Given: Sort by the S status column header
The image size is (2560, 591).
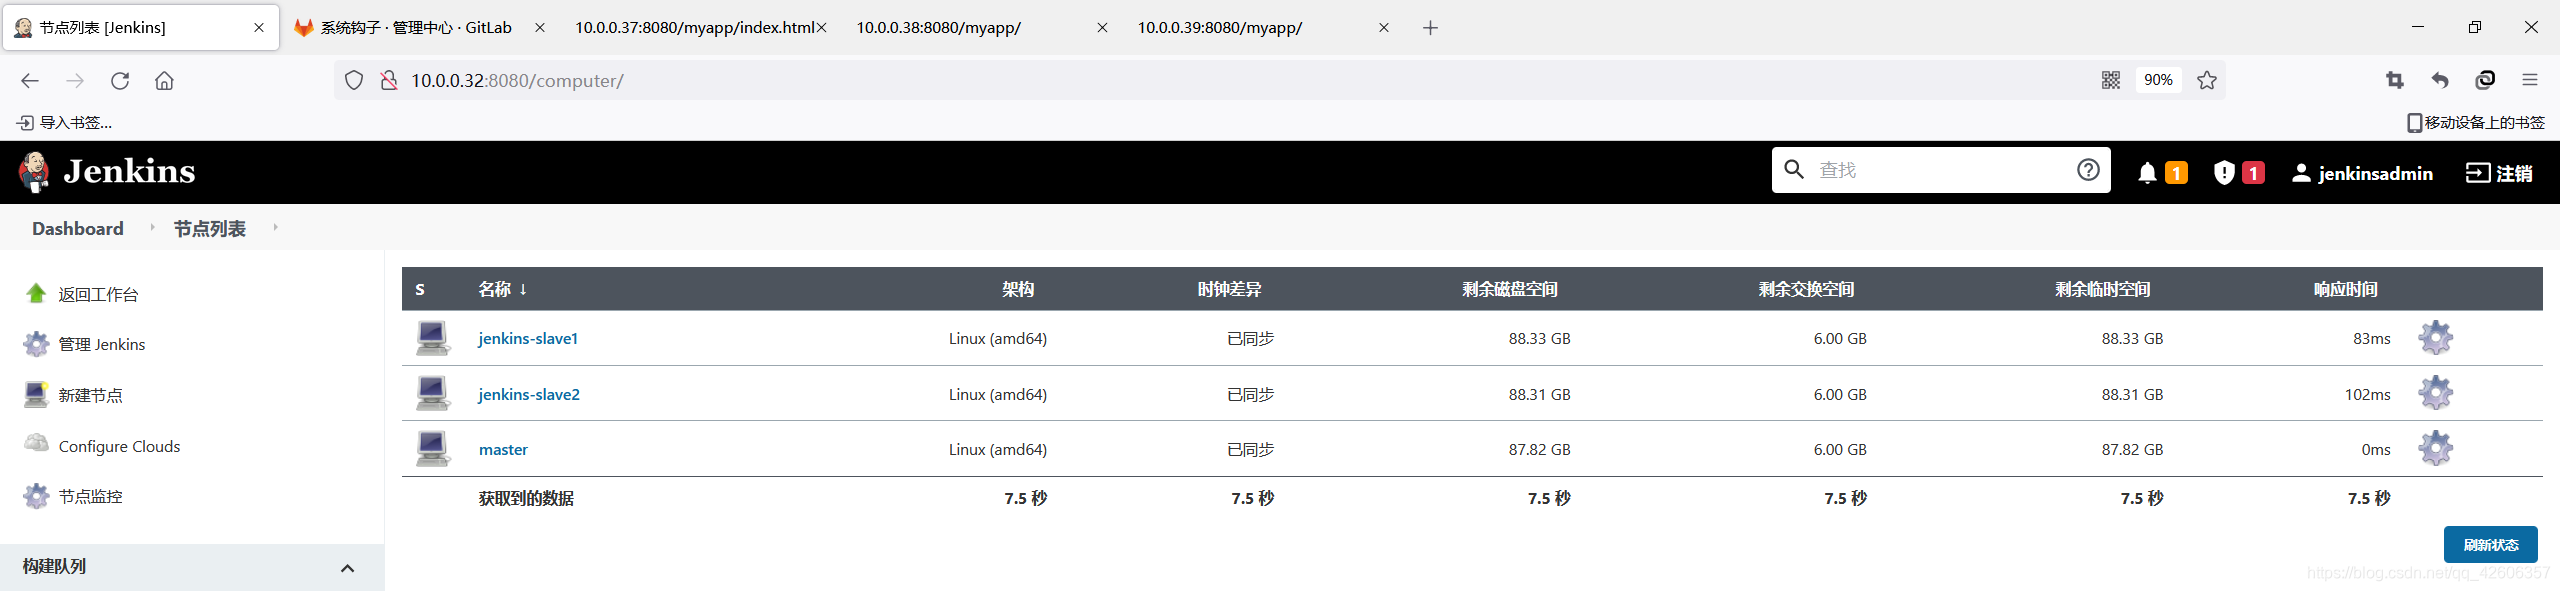Looking at the screenshot, I should 420,289.
